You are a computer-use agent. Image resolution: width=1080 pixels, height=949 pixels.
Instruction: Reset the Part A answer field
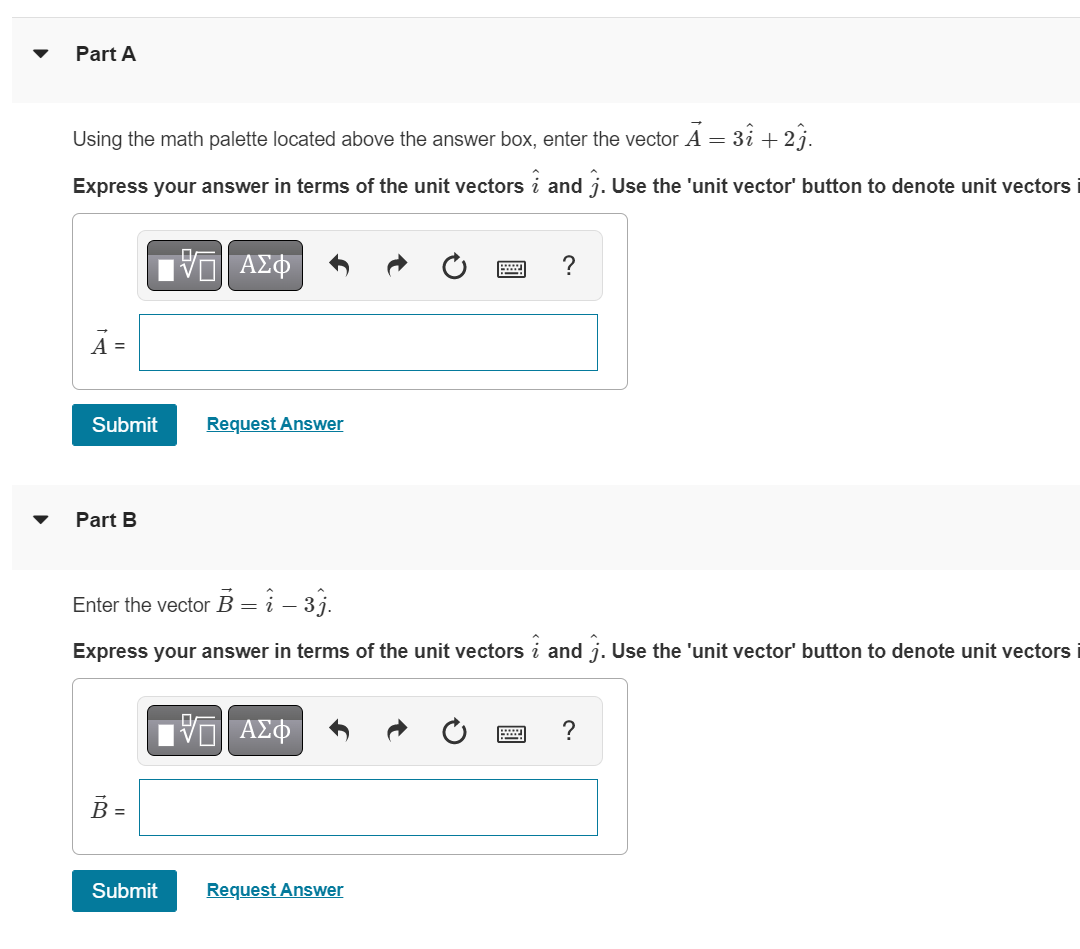(454, 266)
